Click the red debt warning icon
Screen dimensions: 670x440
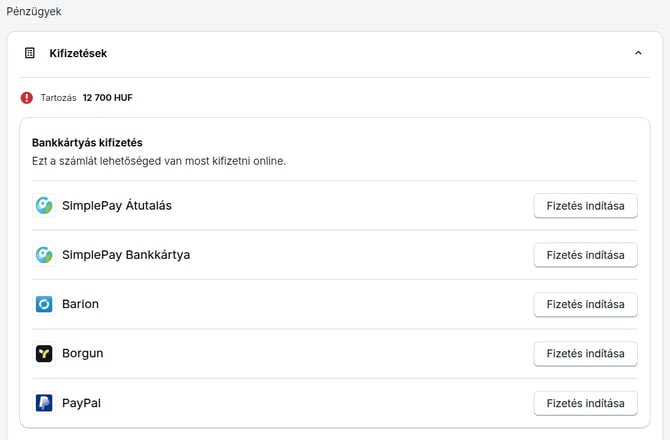point(27,98)
